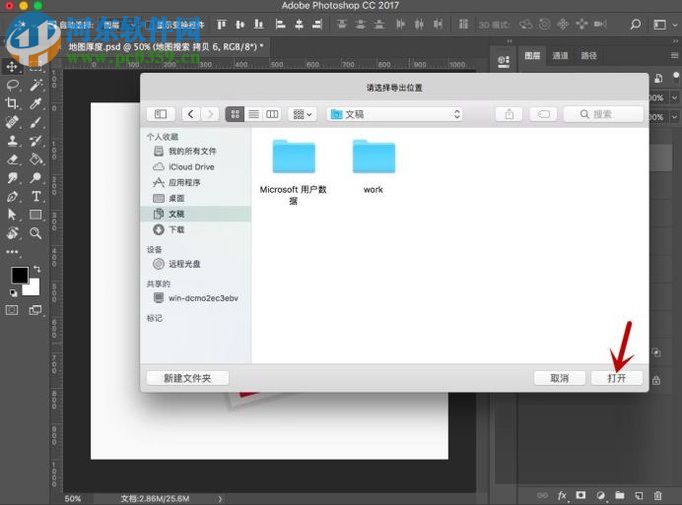The height and width of the screenshot is (505, 682).
Task: Select the Dodge tool
Action: click(36, 177)
